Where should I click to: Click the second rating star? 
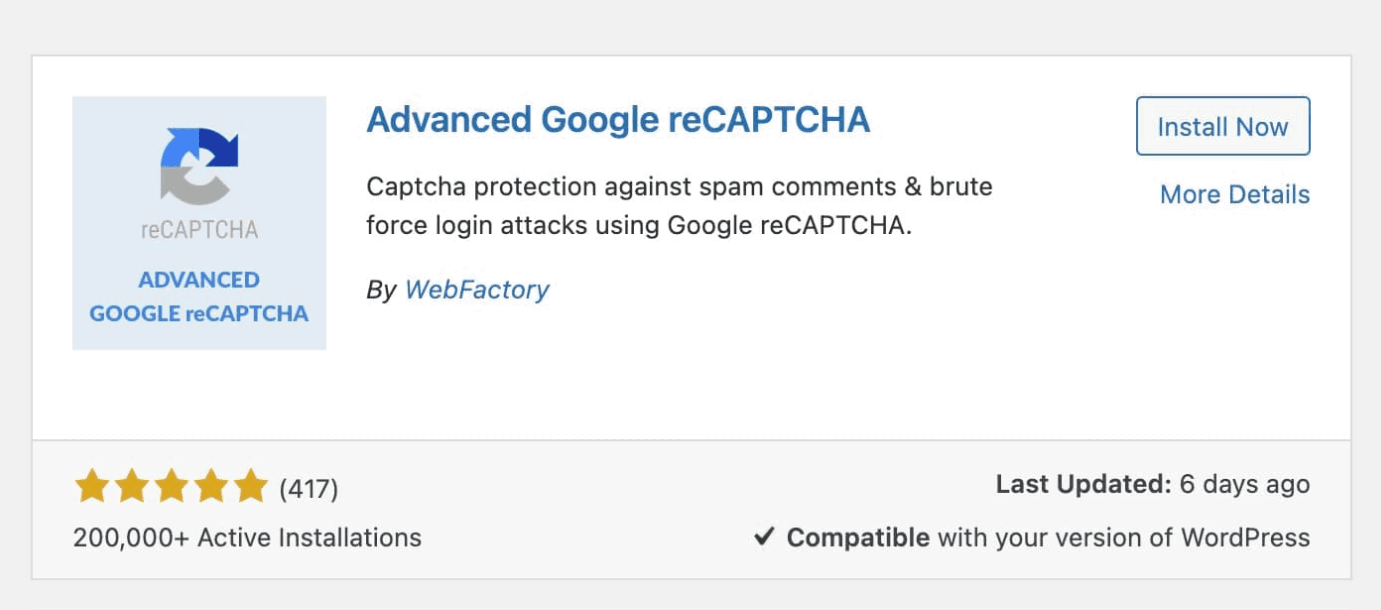132,487
